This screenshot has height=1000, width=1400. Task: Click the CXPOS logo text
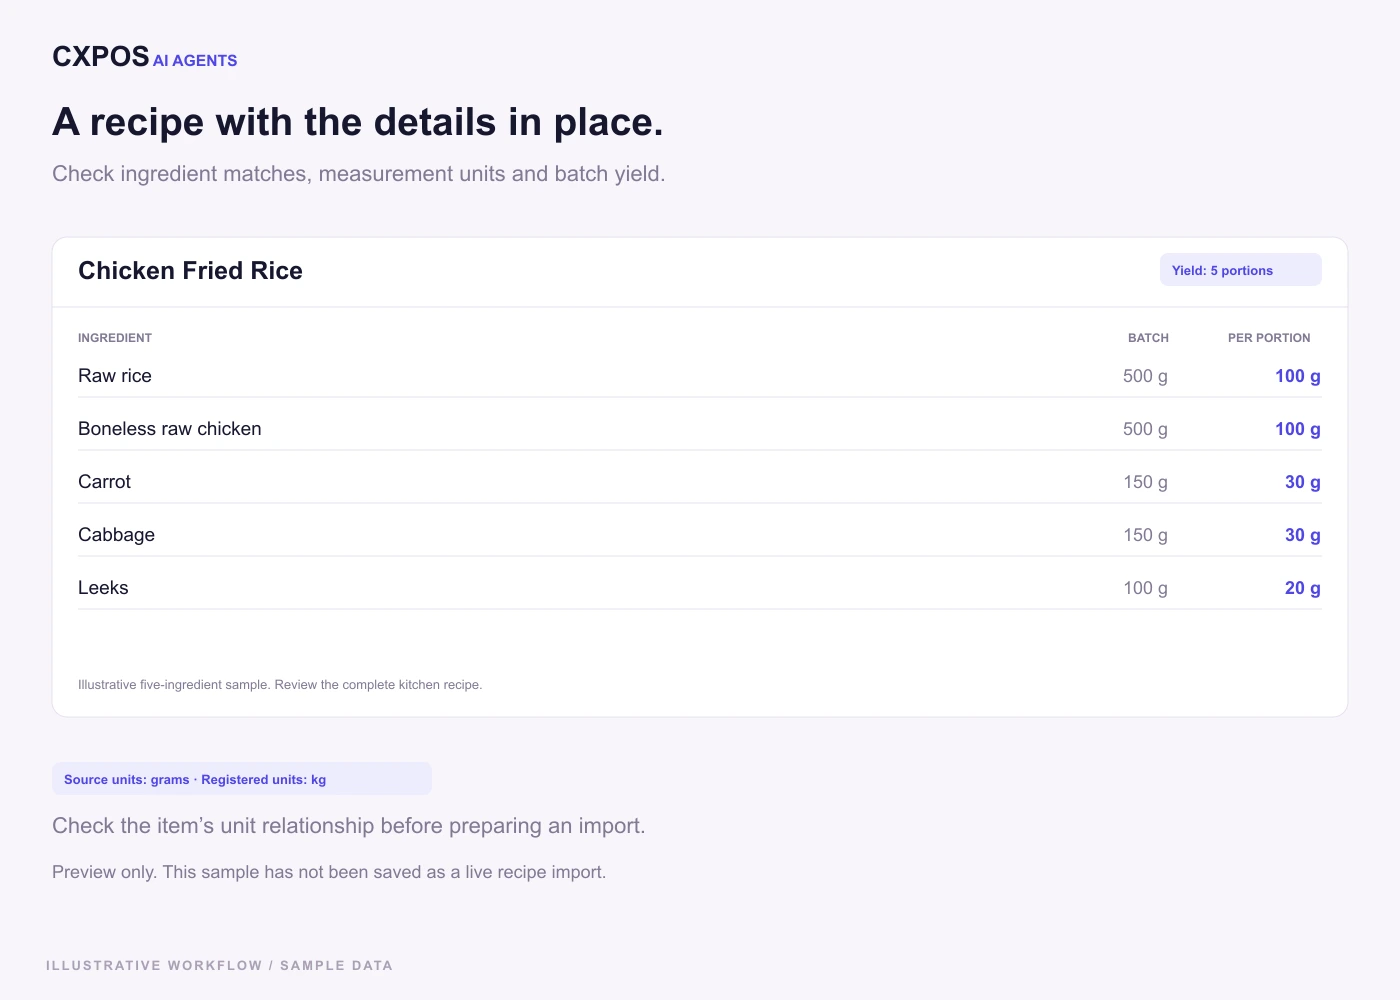[x=100, y=57]
